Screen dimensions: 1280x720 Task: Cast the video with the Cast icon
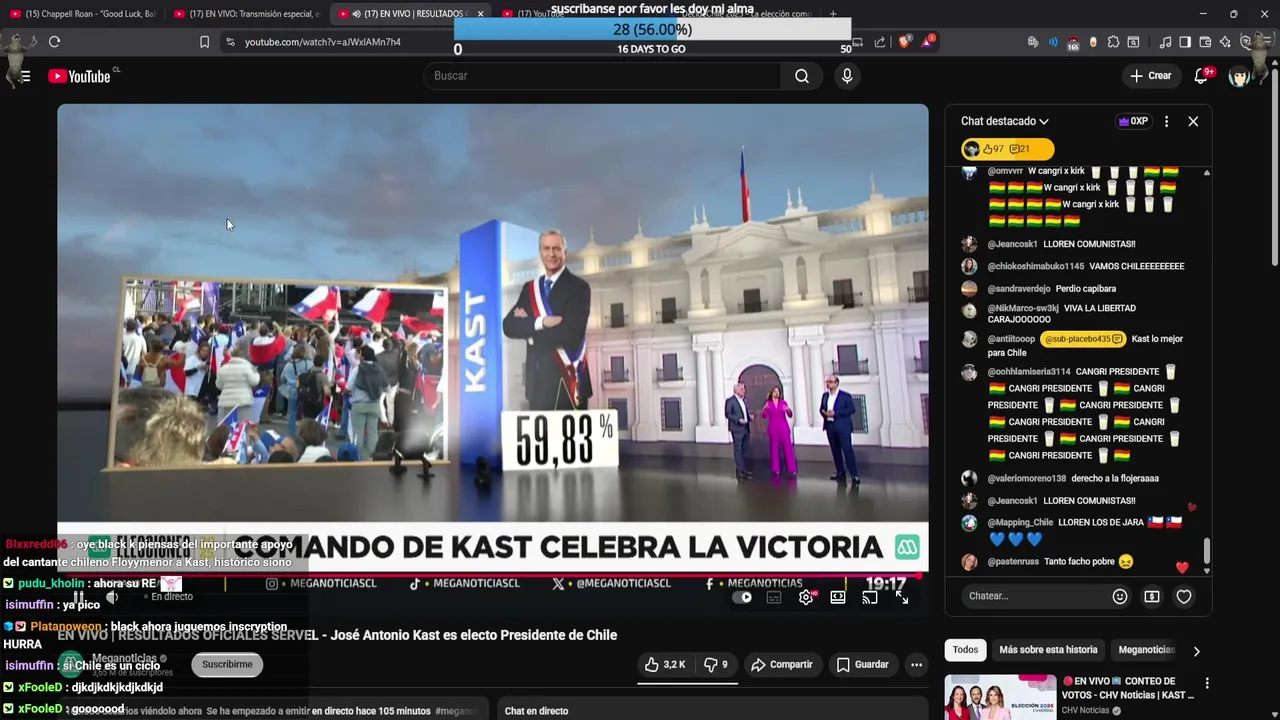point(870,597)
